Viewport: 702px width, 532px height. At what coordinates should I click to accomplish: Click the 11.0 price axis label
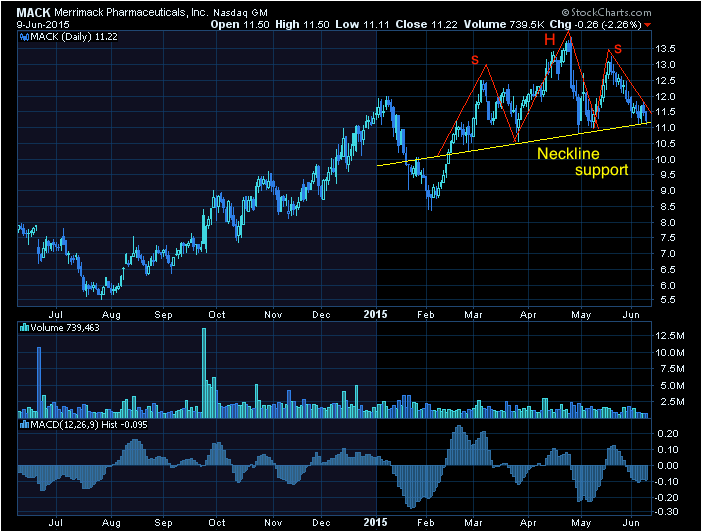tap(665, 128)
